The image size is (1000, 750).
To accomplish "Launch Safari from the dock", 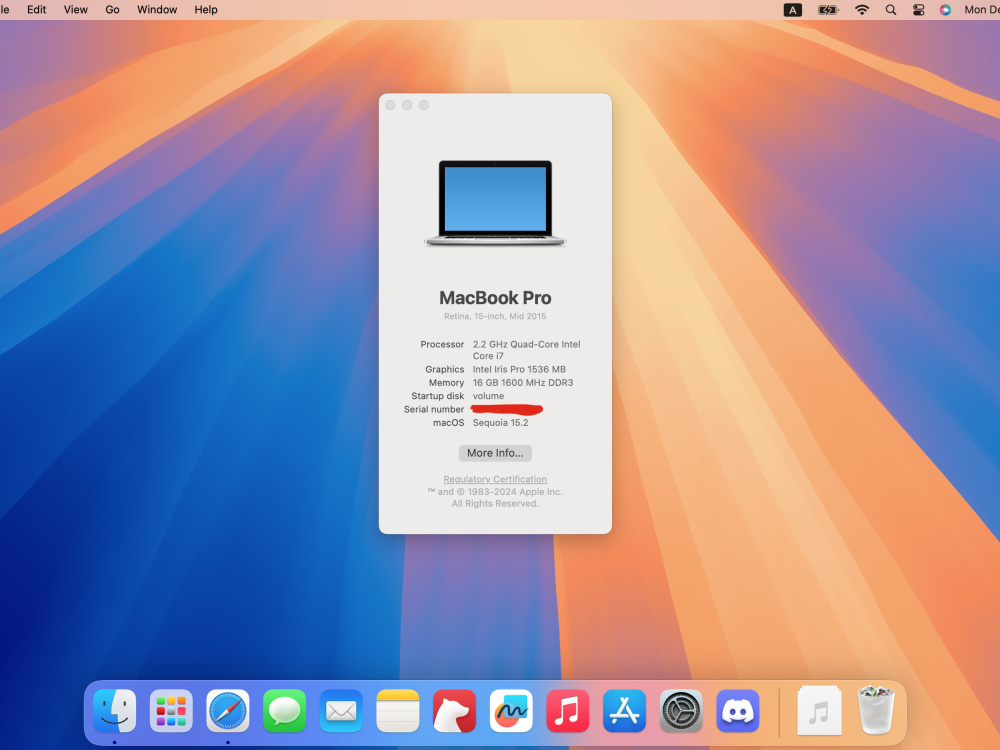I will (x=228, y=710).
